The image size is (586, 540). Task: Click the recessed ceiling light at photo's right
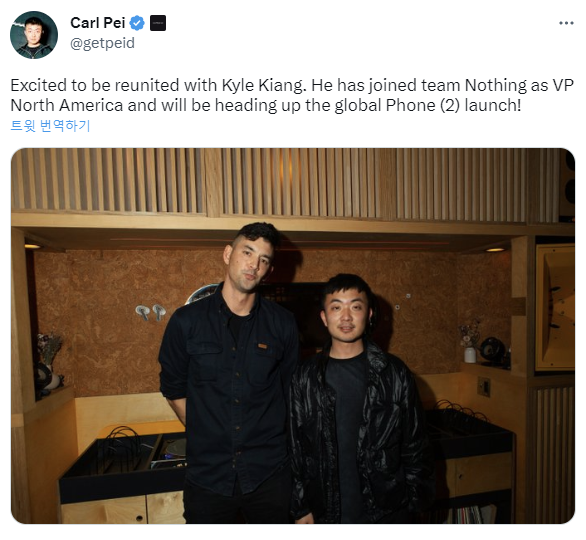[495, 249]
